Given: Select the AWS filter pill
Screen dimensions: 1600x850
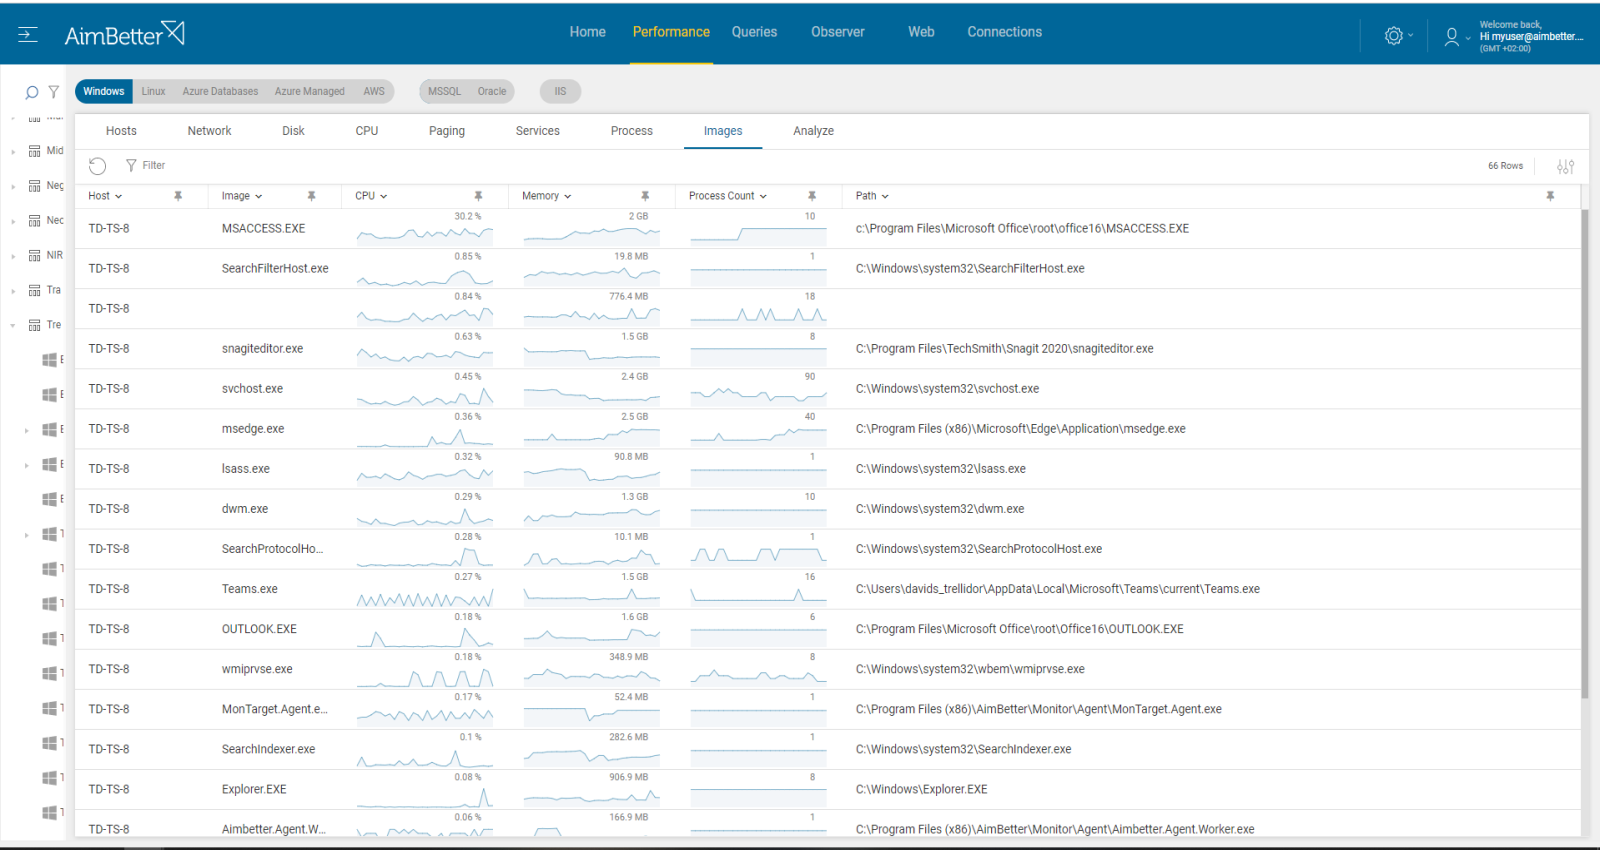Looking at the screenshot, I should (374, 91).
